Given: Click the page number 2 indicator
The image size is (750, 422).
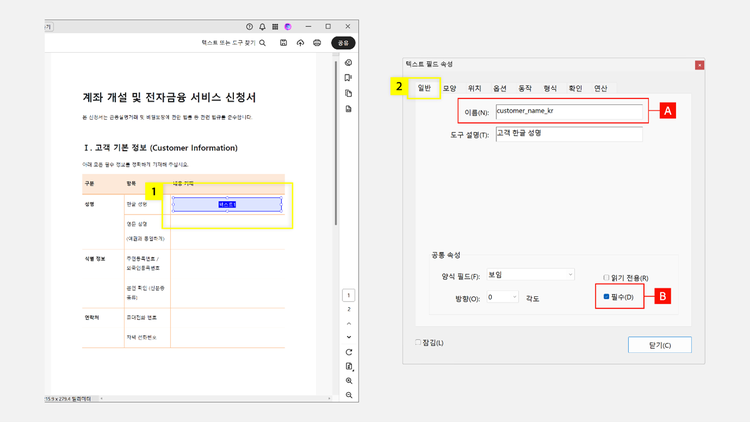Looking at the screenshot, I should [349, 310].
